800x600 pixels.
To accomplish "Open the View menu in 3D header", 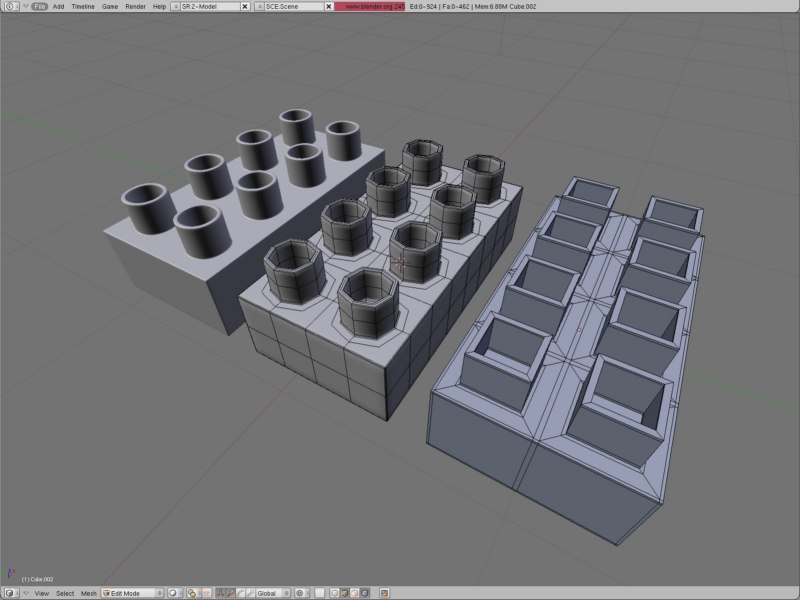I will 42,593.
